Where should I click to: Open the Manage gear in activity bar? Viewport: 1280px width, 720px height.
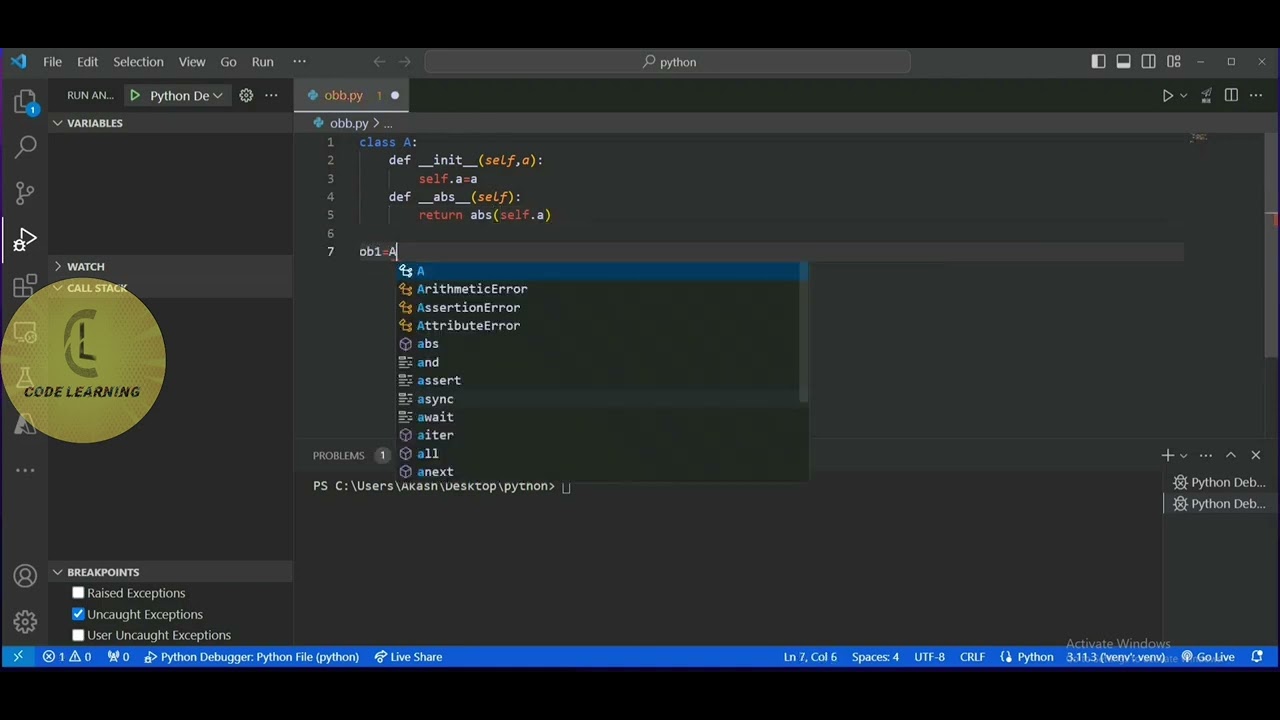click(x=25, y=622)
